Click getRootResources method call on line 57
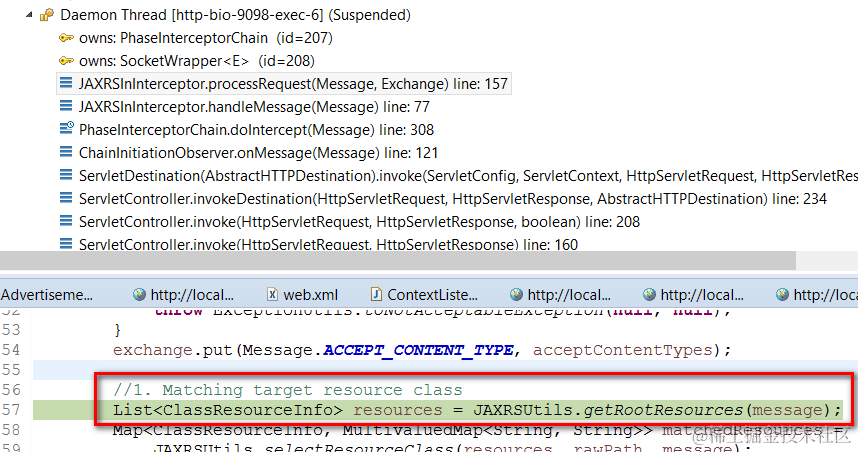Image resolution: width=858 pixels, height=452 pixels. 663,410
